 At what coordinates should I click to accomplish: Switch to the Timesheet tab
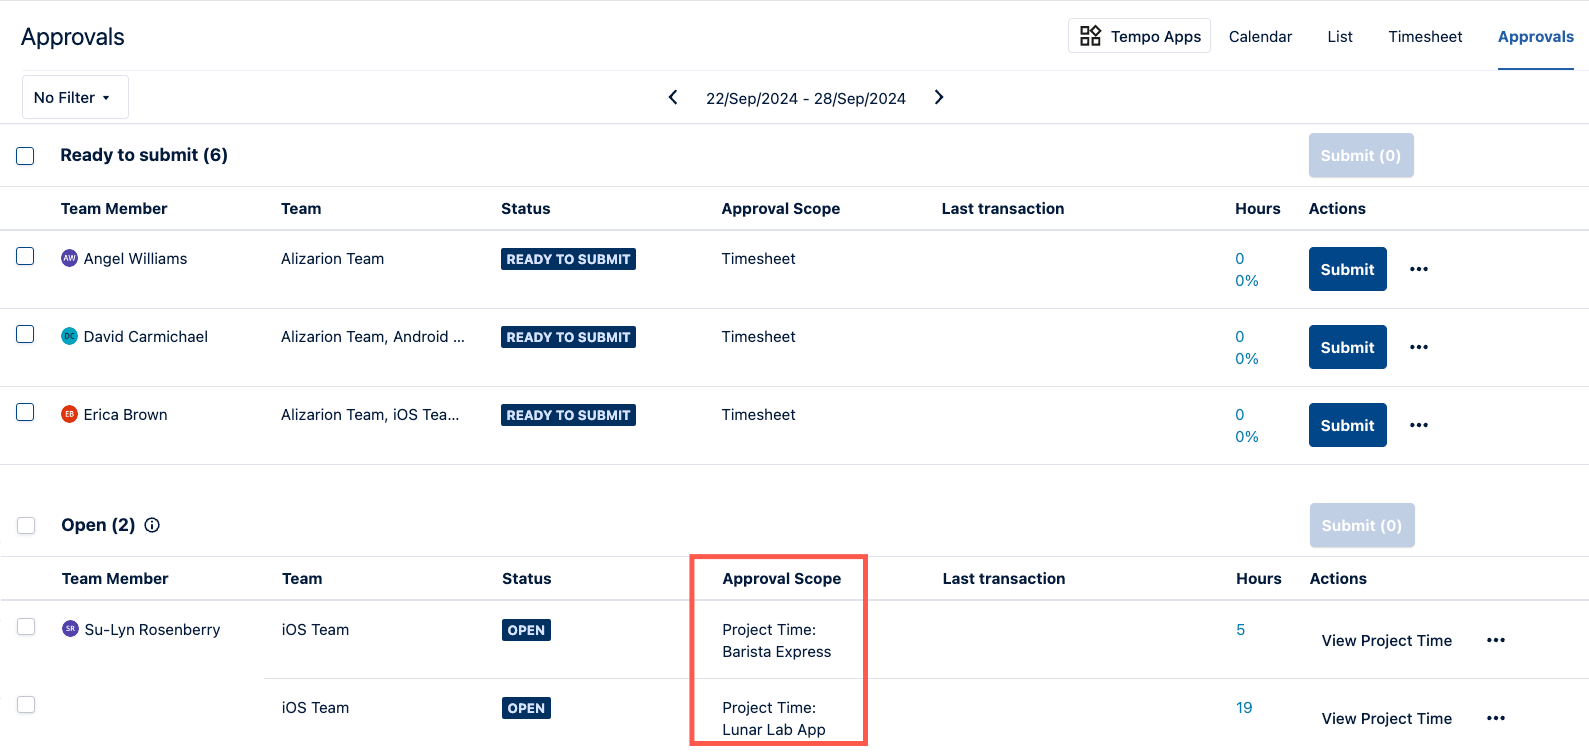pyautogui.click(x=1425, y=36)
